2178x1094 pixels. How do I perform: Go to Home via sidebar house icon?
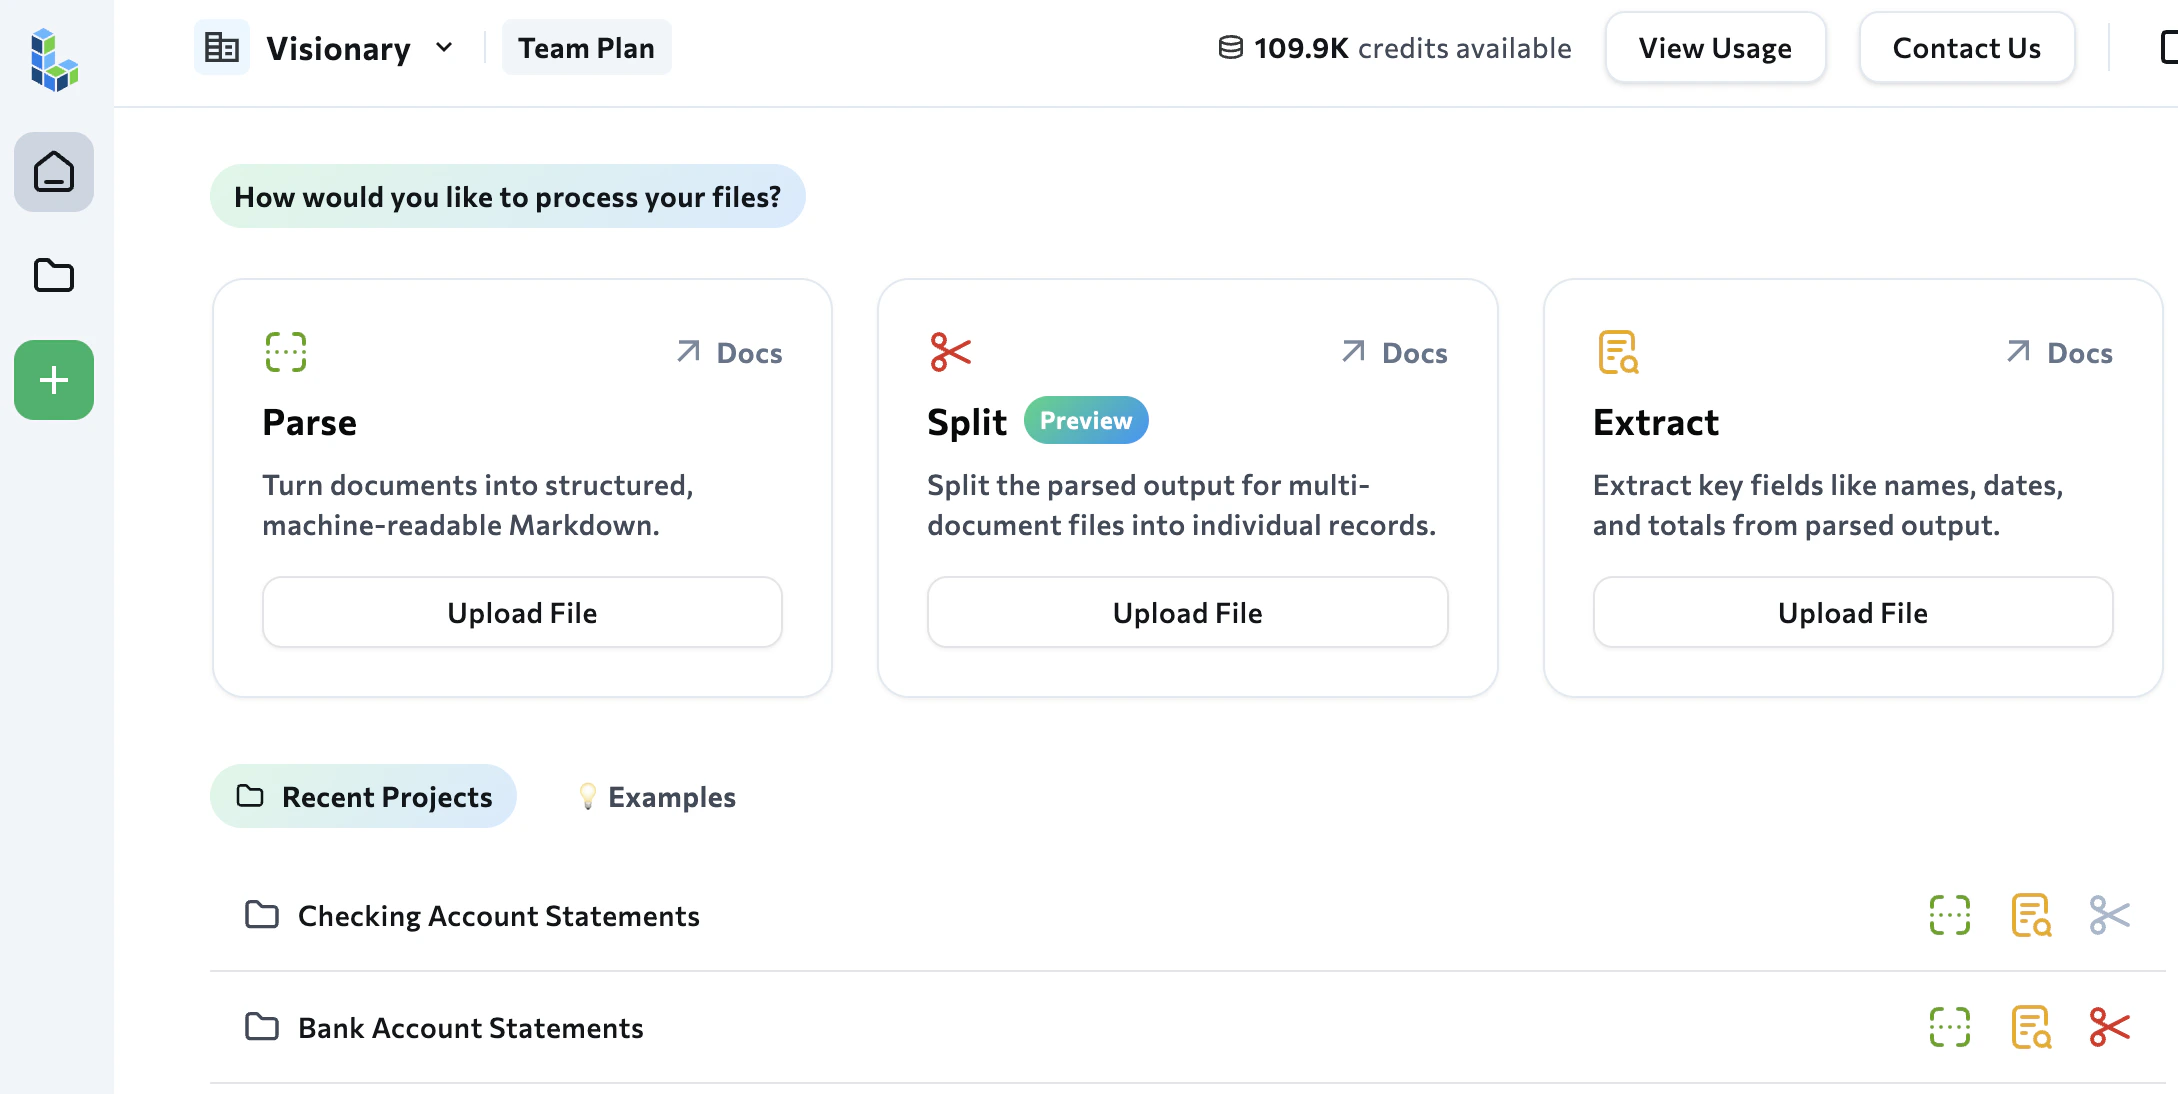tap(54, 172)
